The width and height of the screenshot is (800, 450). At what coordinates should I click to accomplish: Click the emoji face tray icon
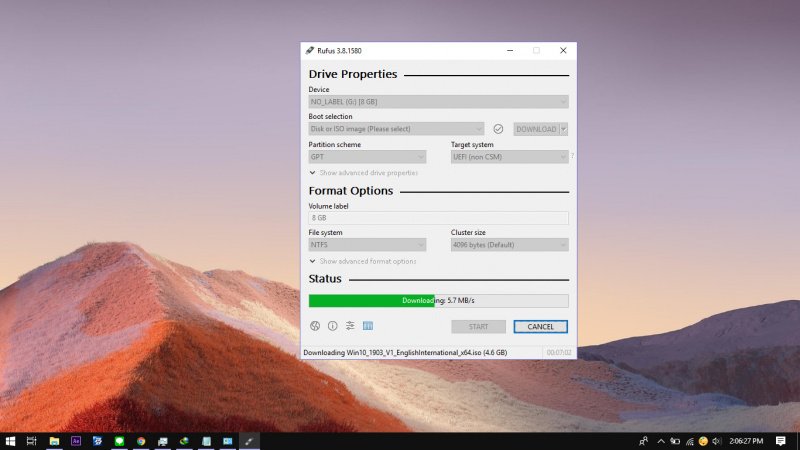point(703,441)
